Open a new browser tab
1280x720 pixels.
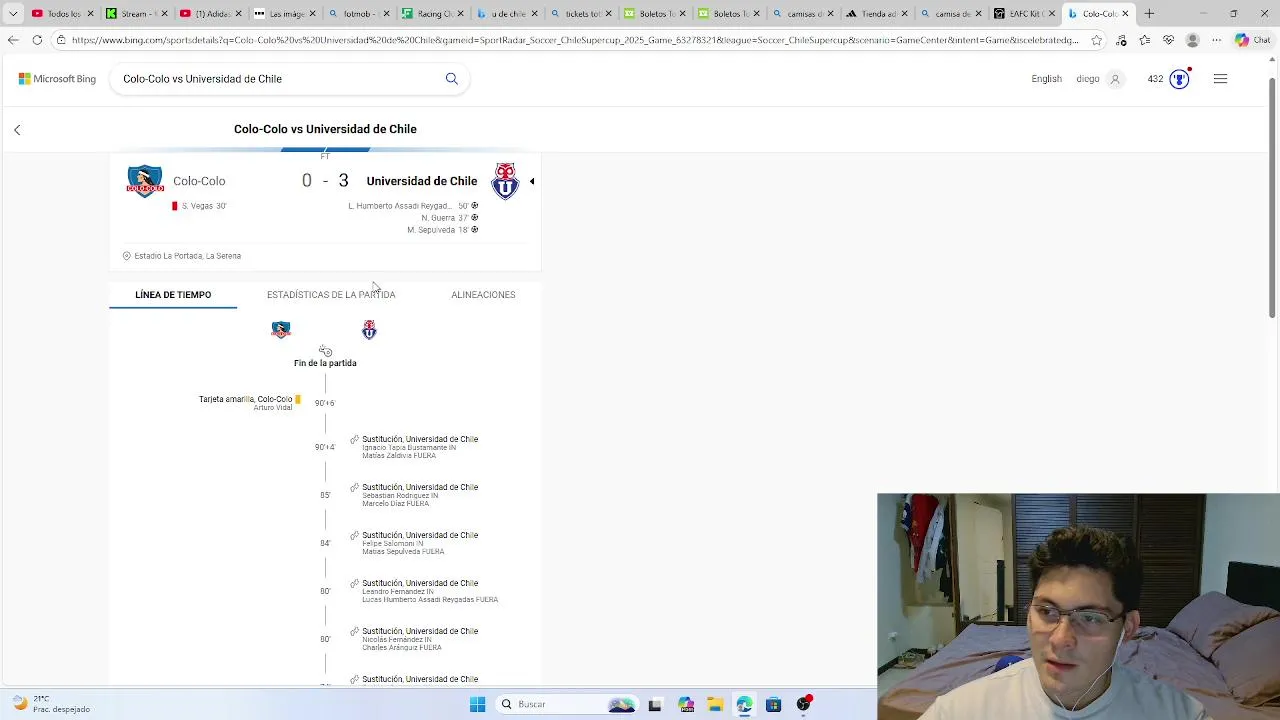click(1149, 14)
